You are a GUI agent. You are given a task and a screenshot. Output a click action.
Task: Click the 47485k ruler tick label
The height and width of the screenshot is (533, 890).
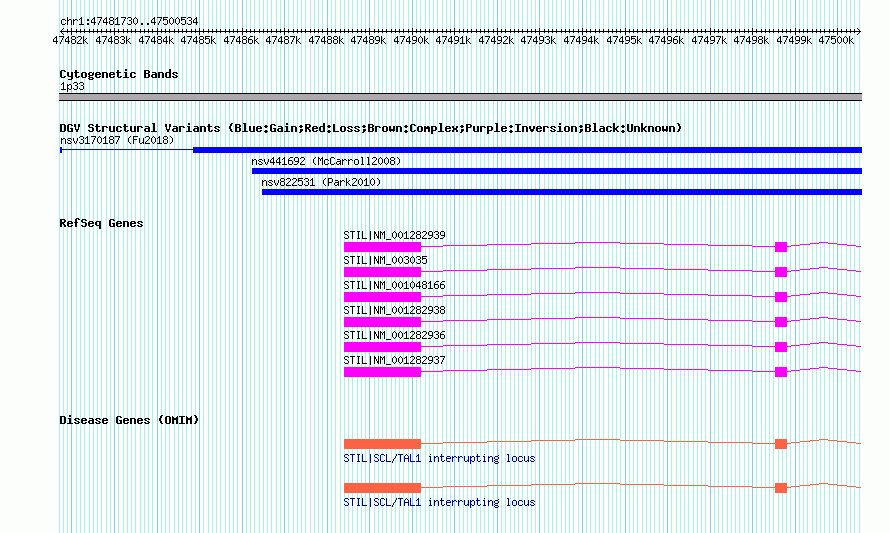point(198,40)
